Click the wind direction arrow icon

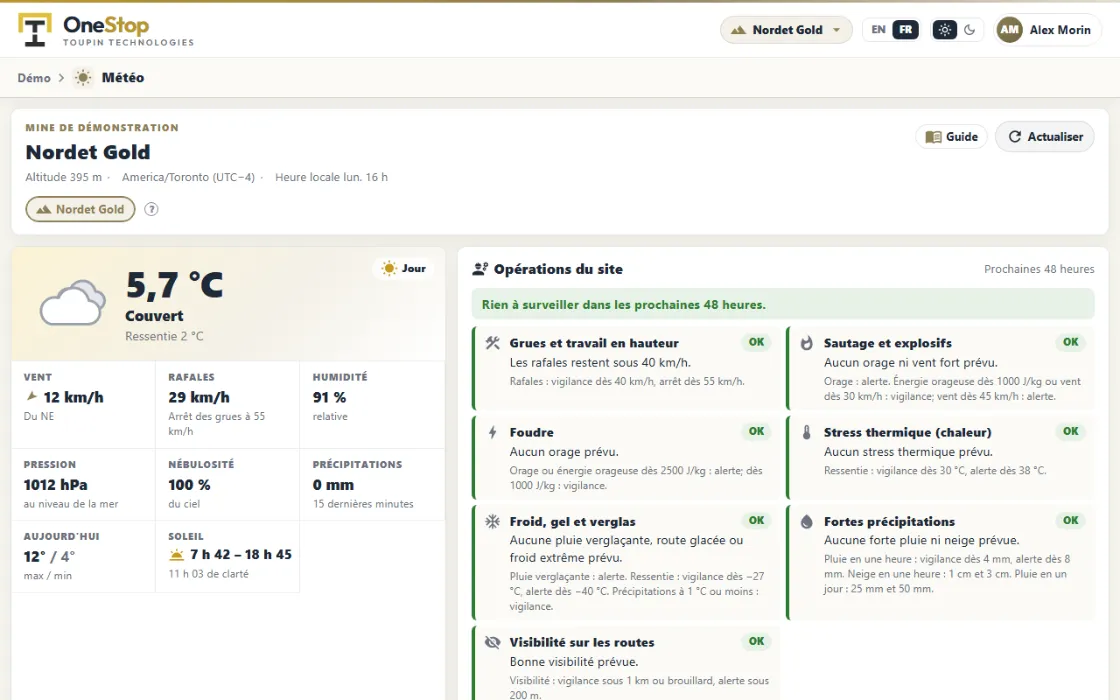point(32,396)
